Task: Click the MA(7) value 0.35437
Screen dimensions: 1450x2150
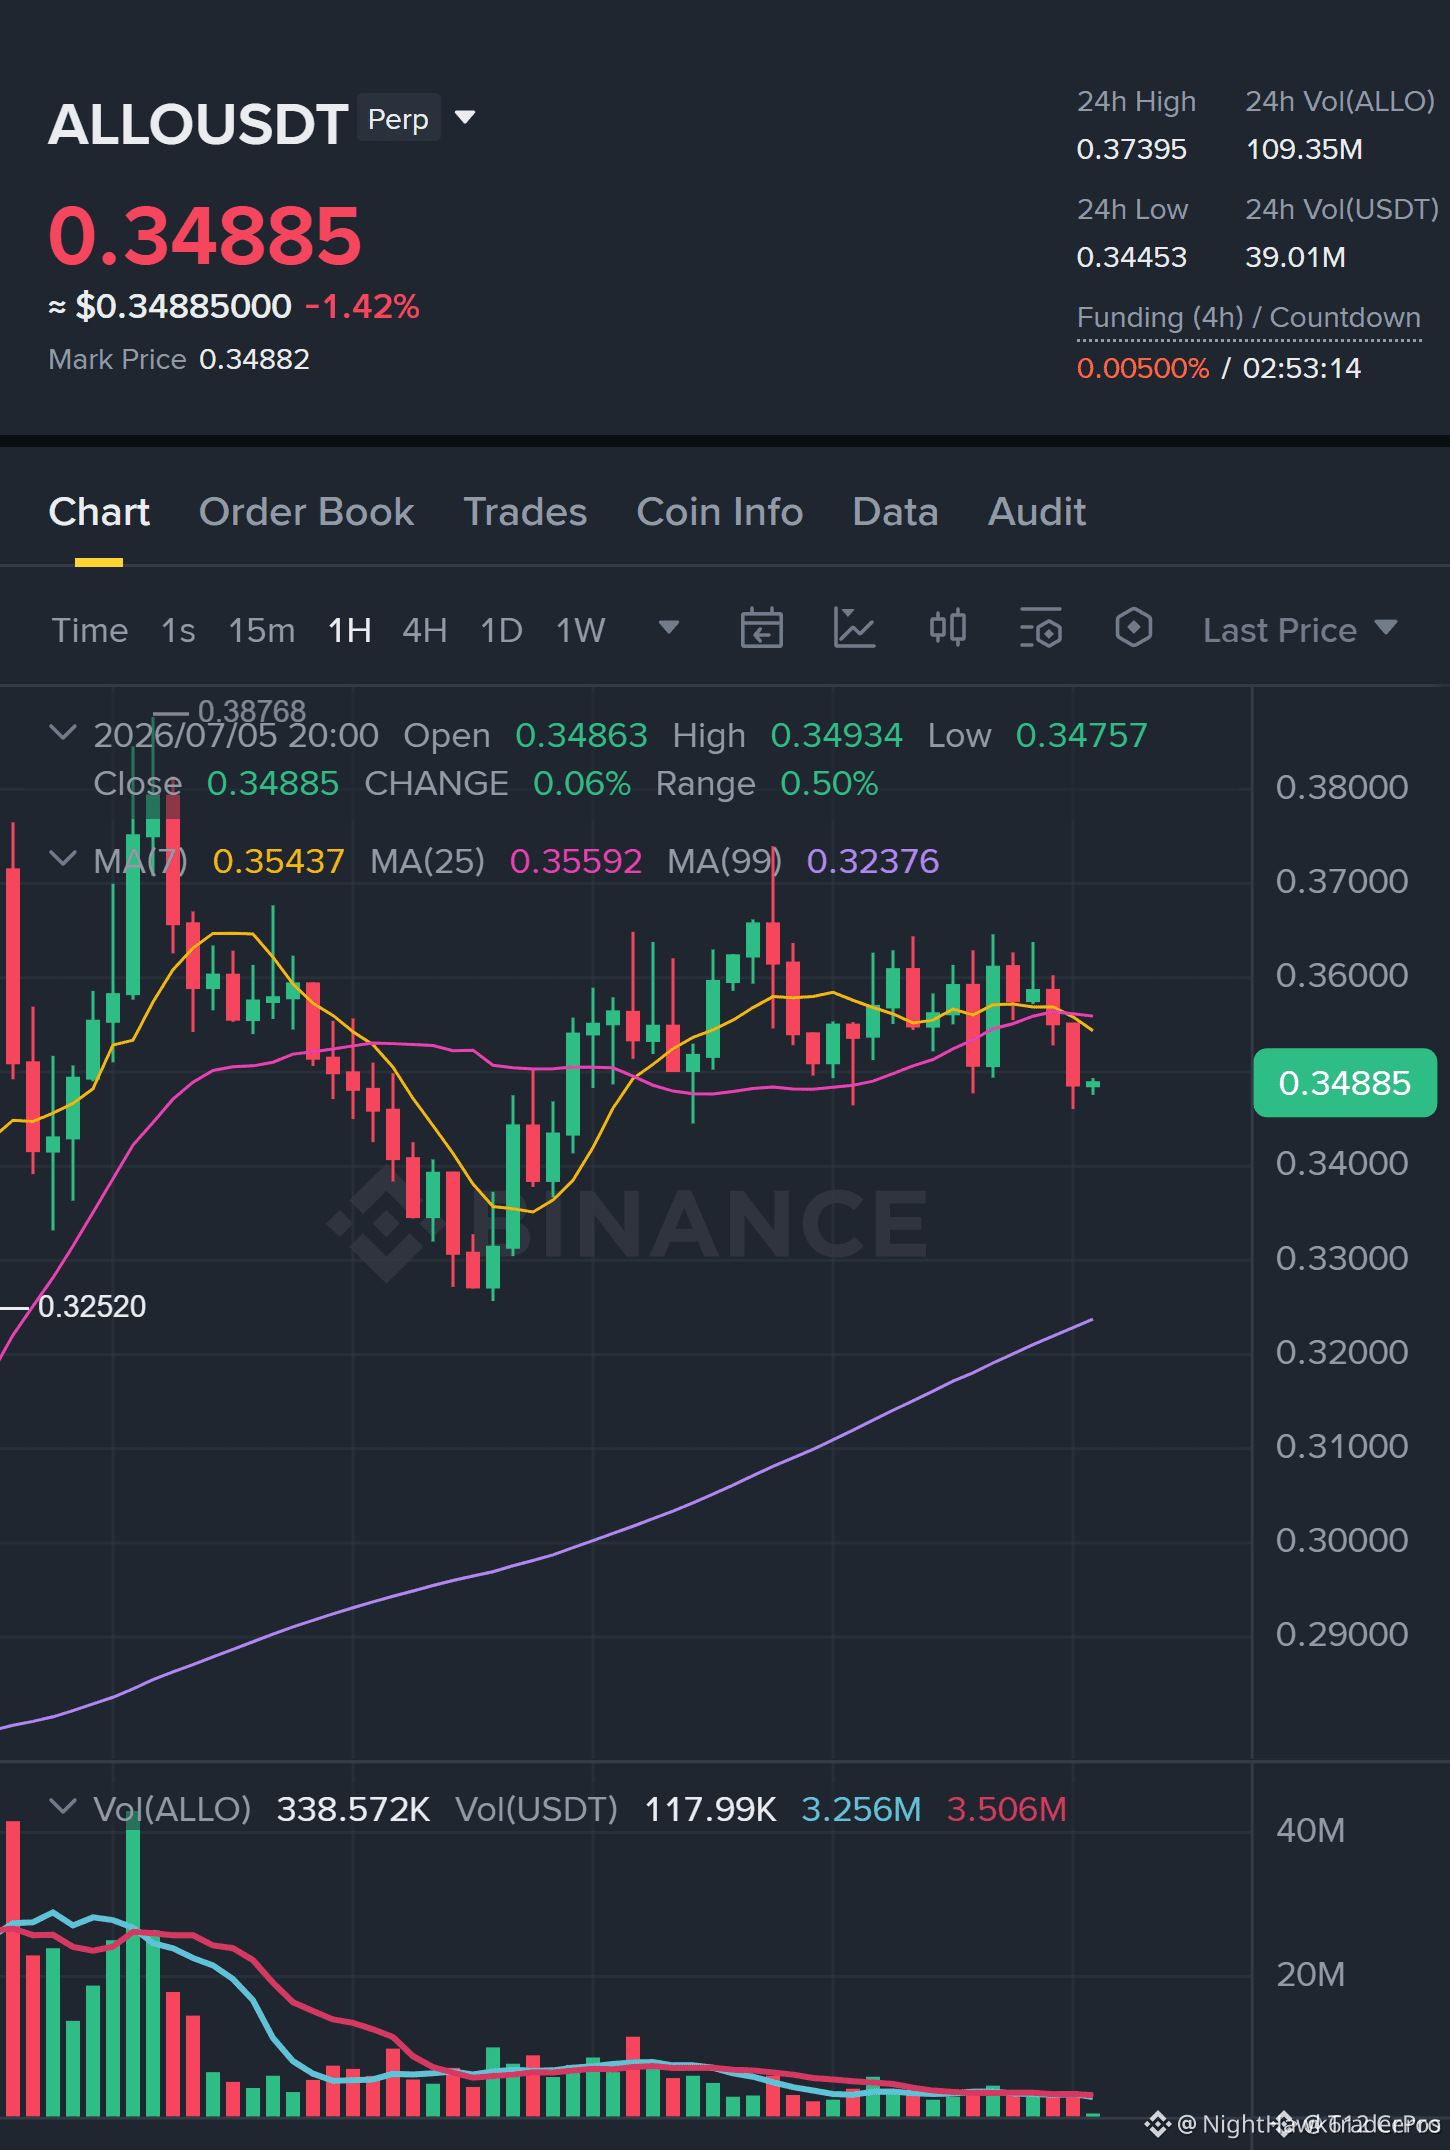Action: coord(279,861)
